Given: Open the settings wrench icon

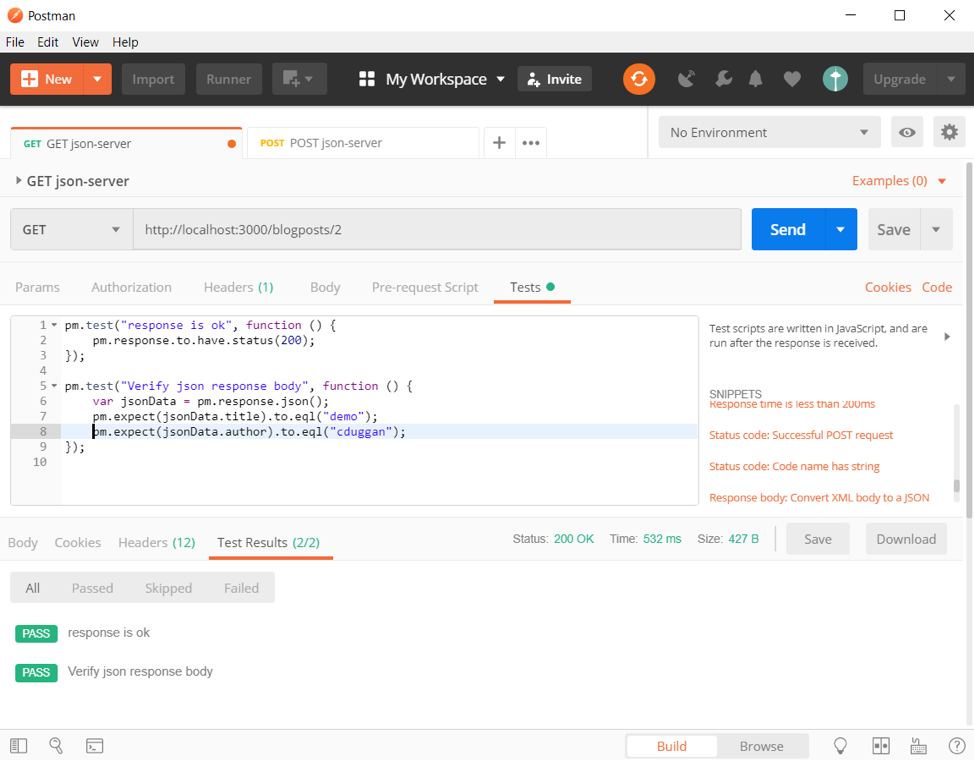Looking at the screenshot, I should tap(723, 79).
